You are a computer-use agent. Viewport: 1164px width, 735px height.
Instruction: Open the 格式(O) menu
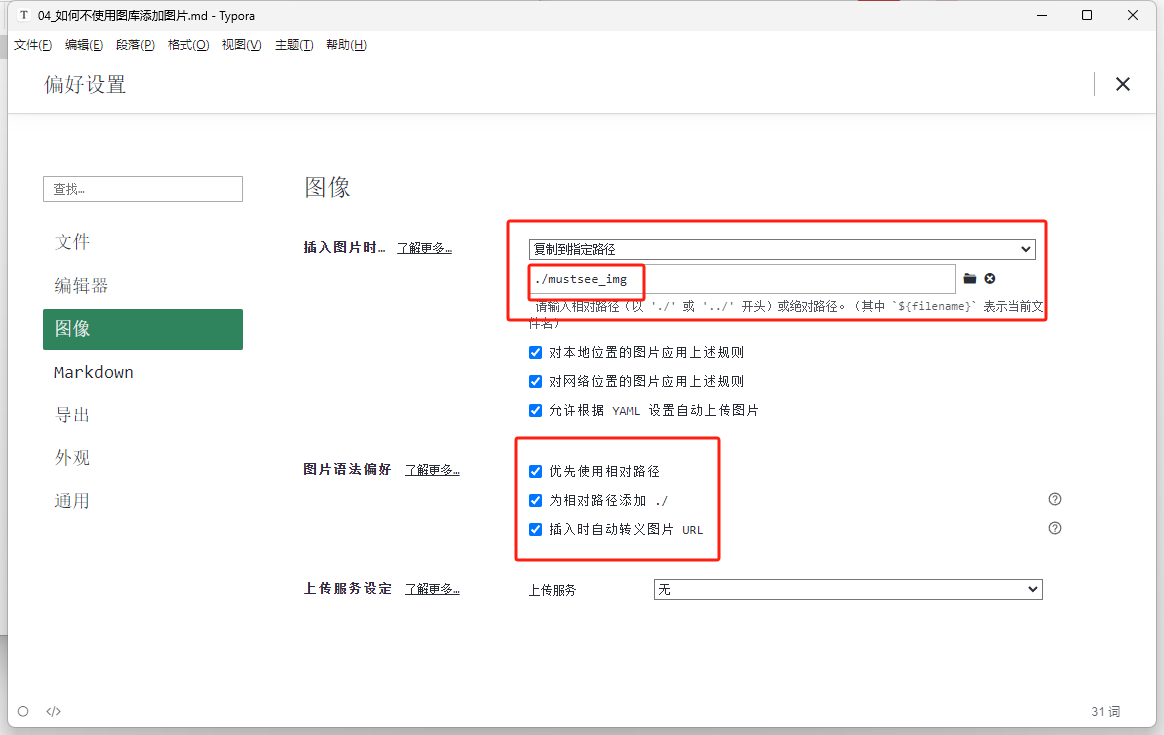click(189, 45)
